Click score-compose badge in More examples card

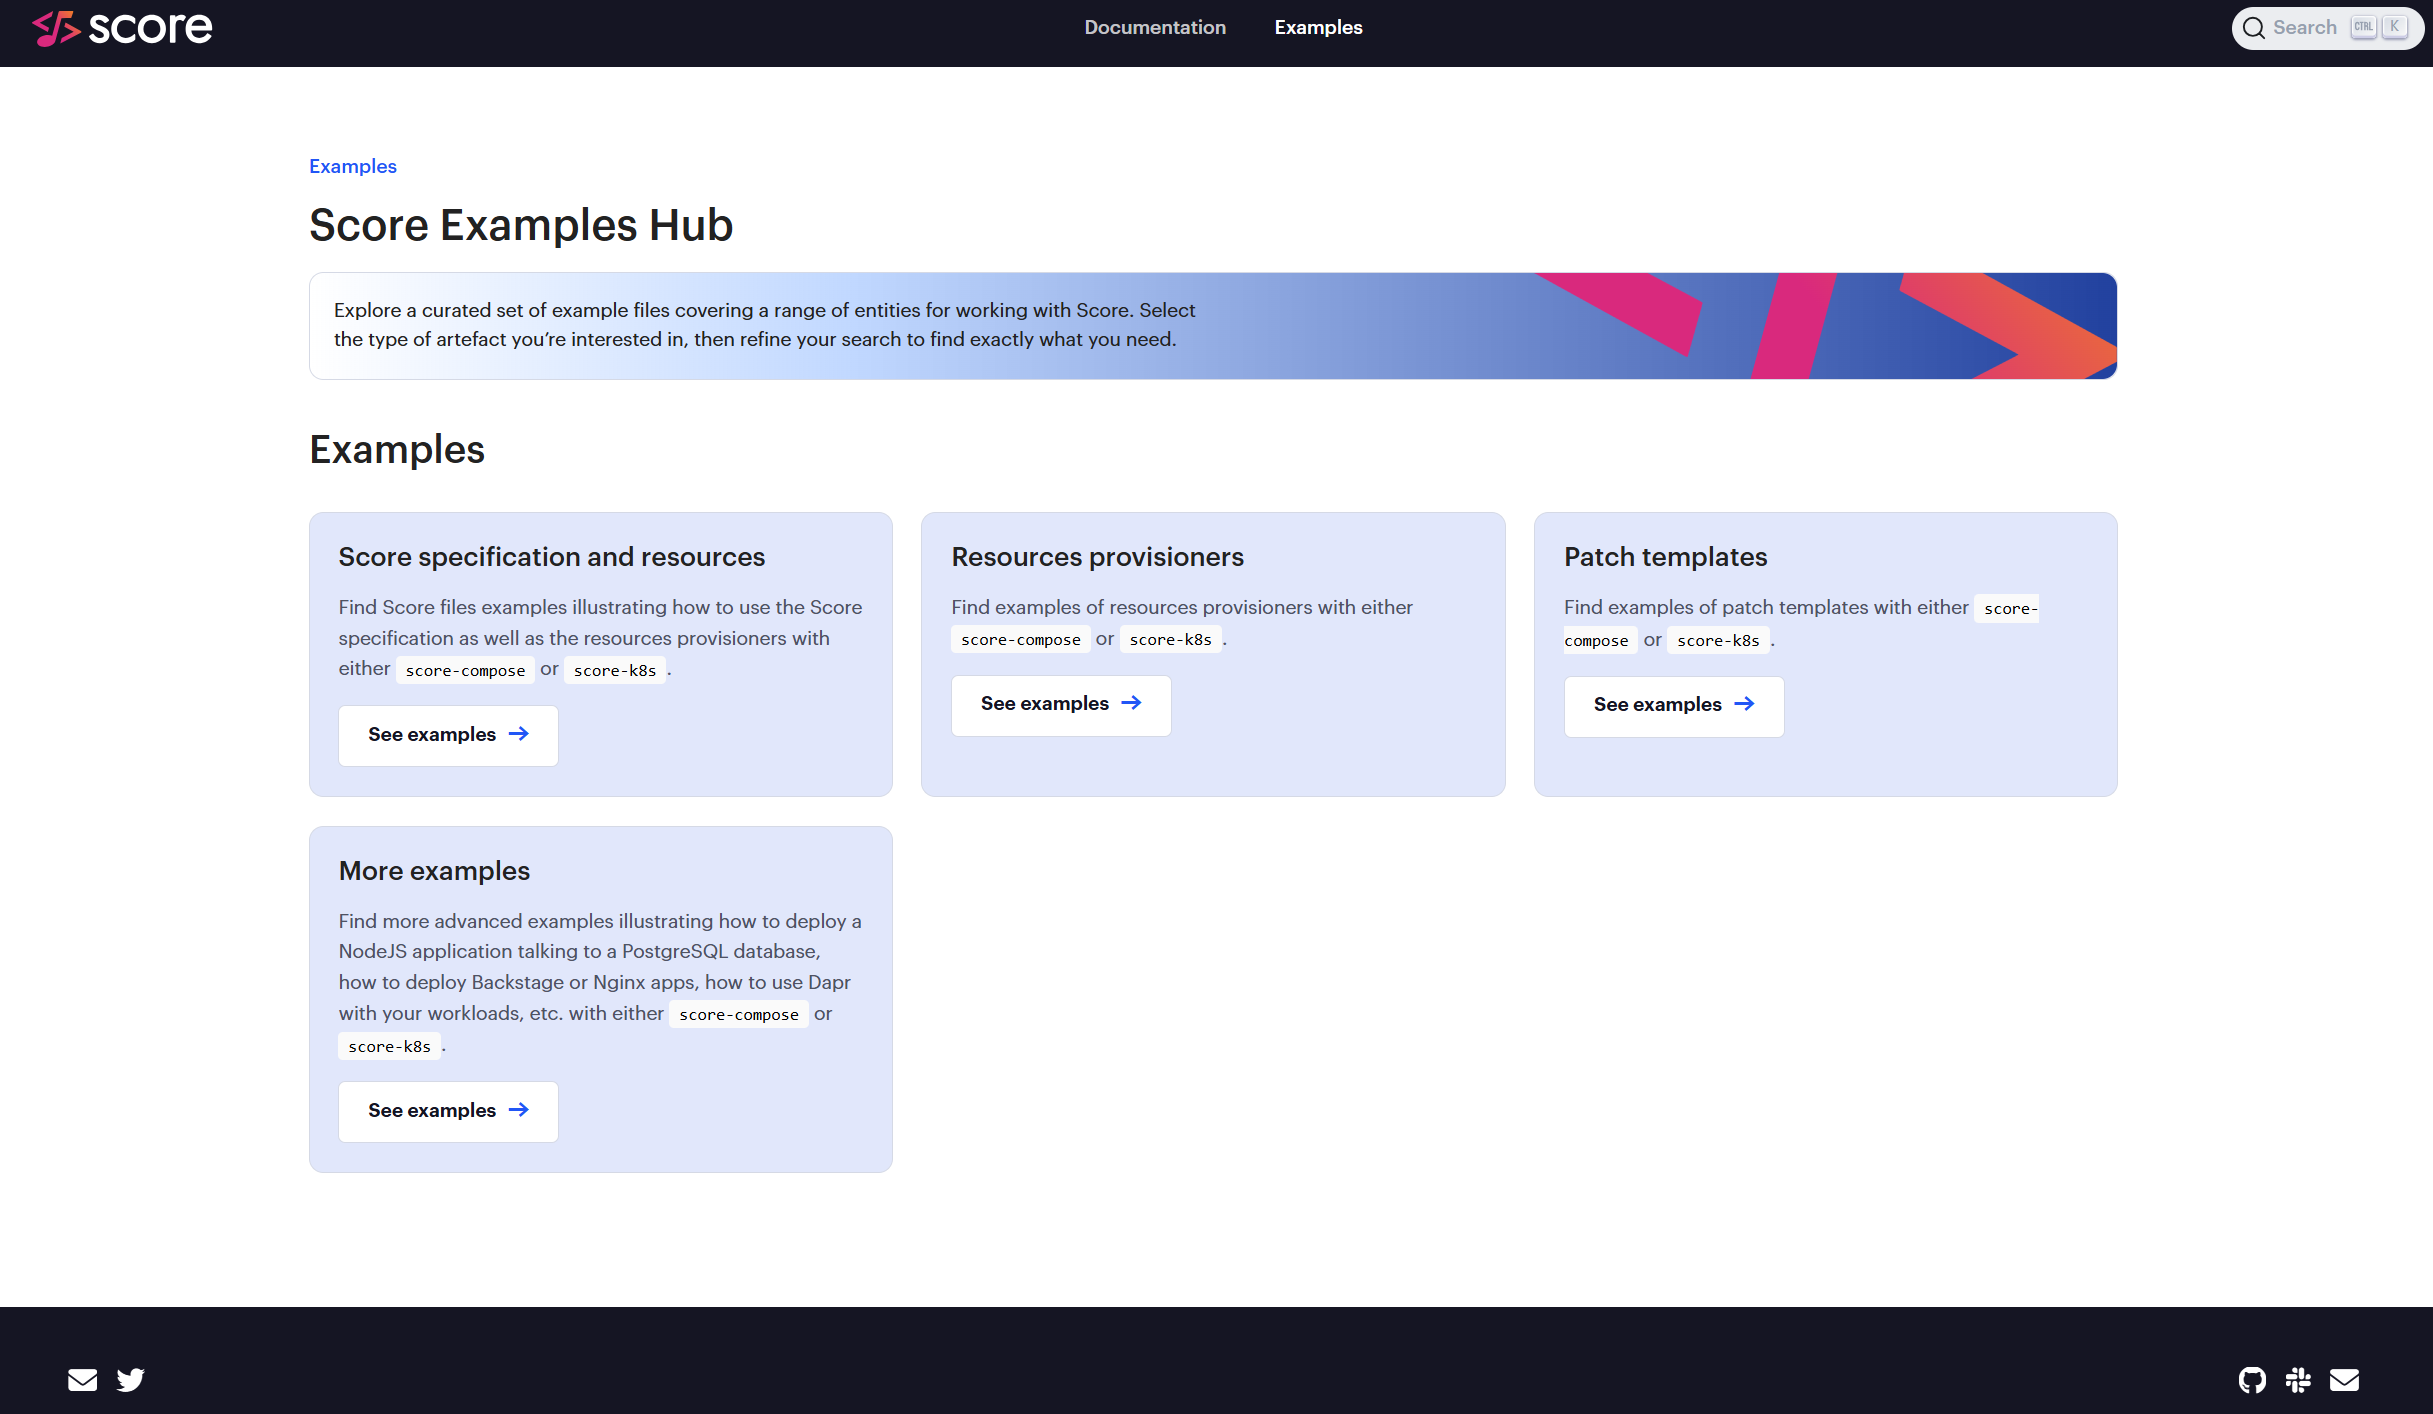pos(738,1014)
